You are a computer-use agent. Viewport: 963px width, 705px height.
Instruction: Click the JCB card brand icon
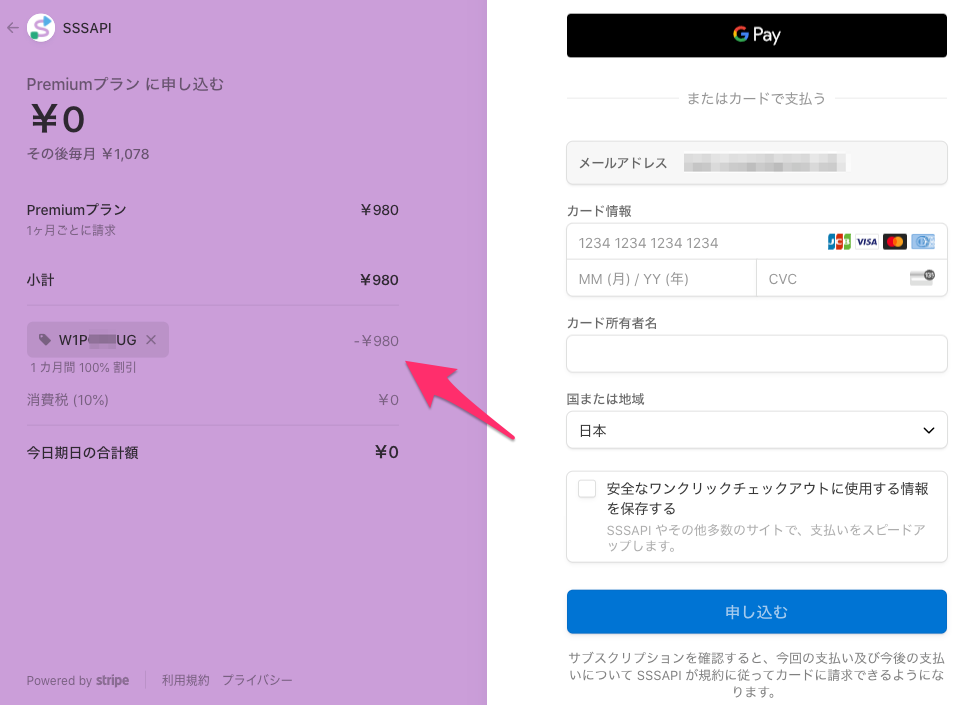point(840,241)
